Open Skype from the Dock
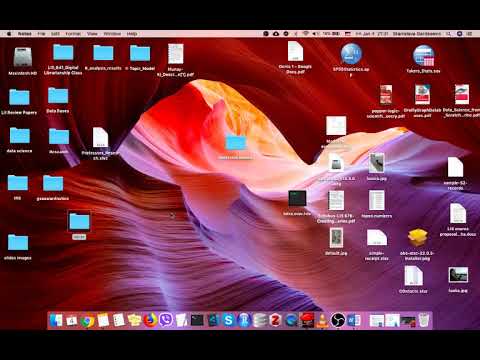 [x=228, y=320]
